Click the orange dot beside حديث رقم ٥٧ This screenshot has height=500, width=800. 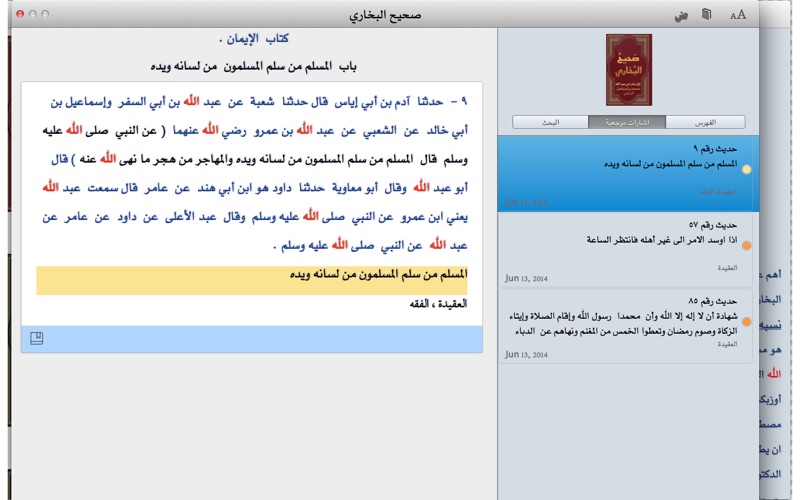[x=746, y=246]
